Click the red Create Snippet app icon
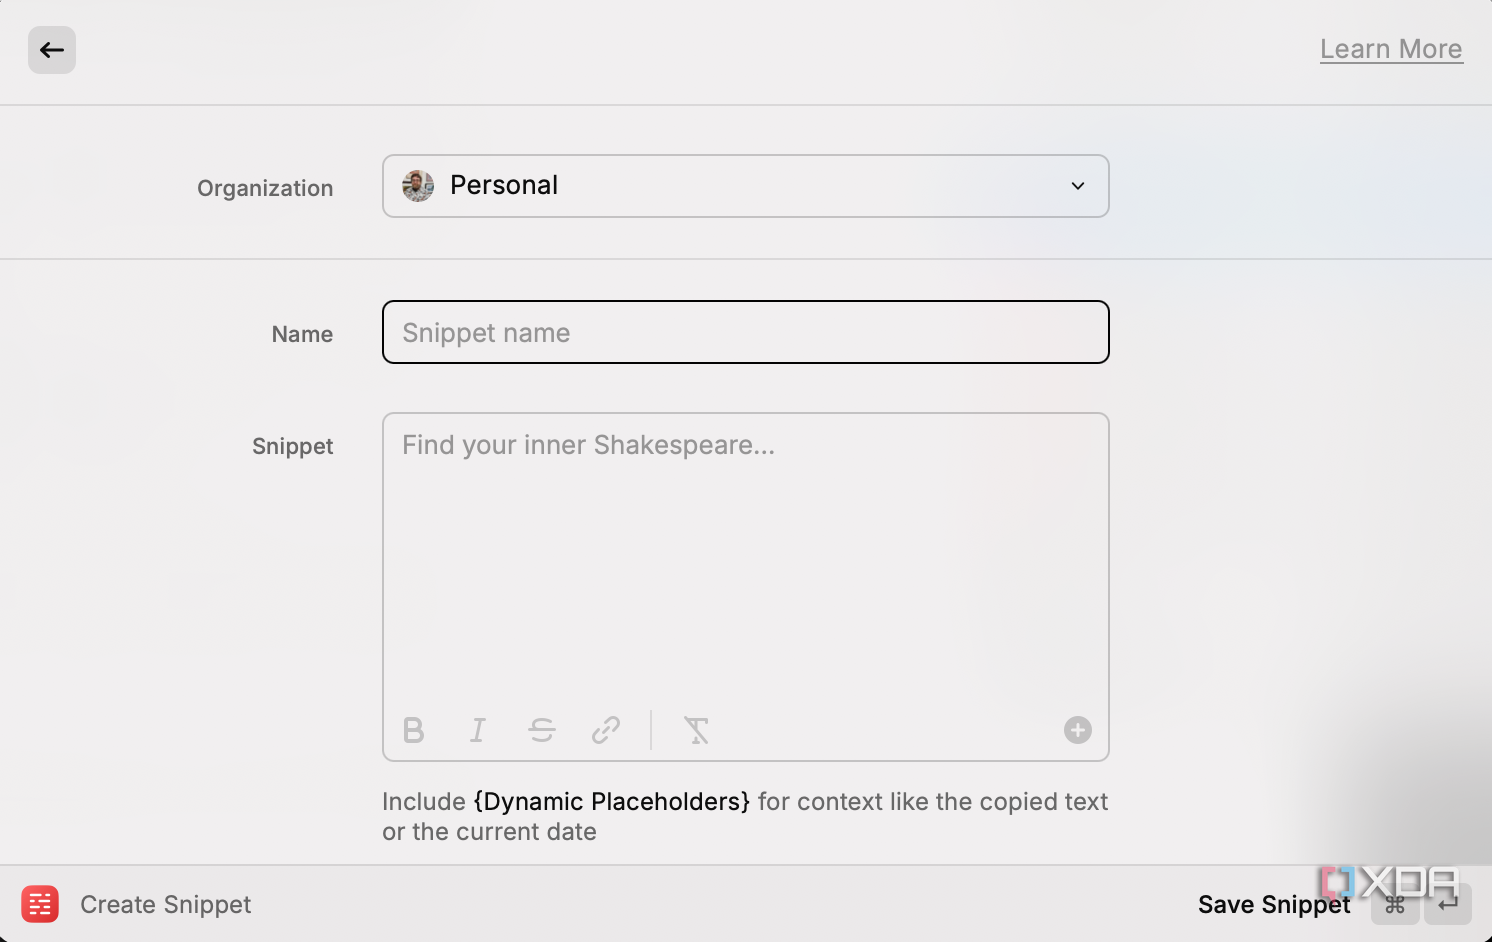The height and width of the screenshot is (942, 1492). click(x=40, y=904)
